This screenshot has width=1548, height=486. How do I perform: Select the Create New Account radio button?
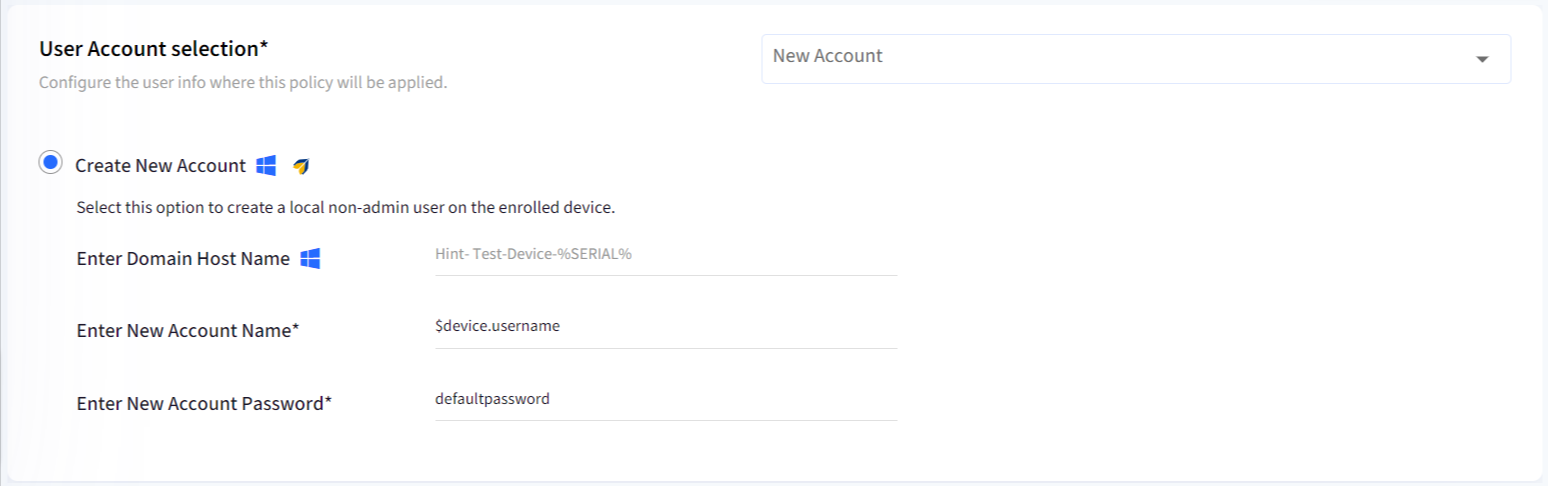(51, 163)
